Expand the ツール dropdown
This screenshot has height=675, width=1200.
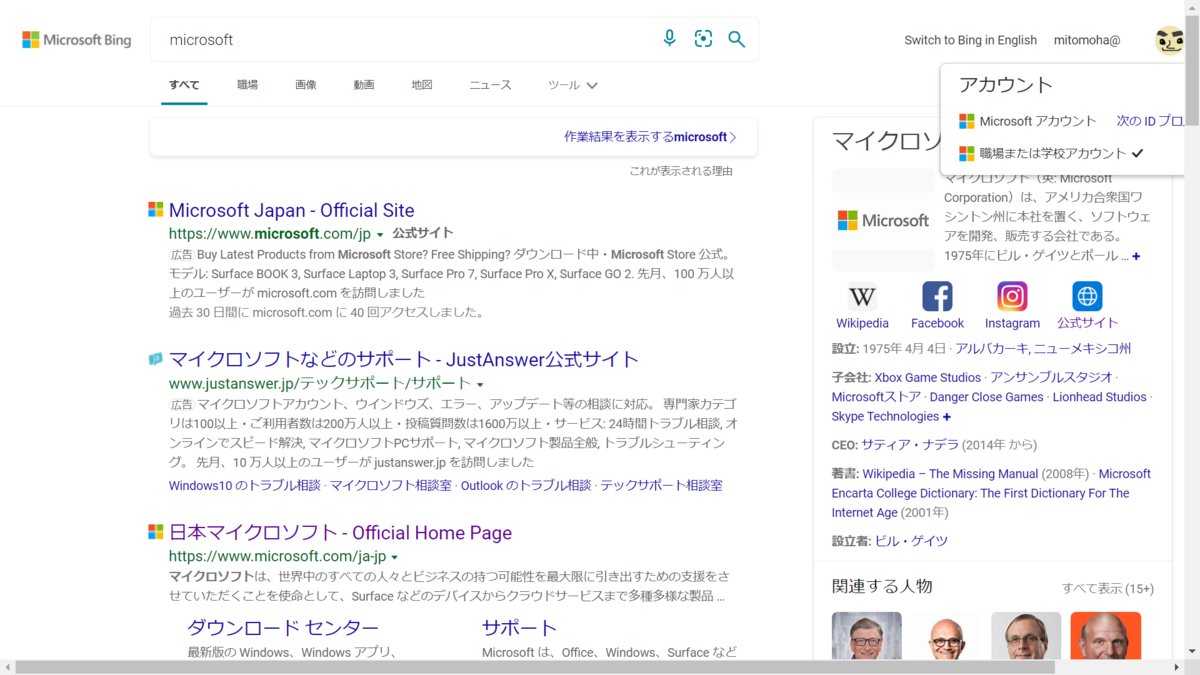[573, 85]
